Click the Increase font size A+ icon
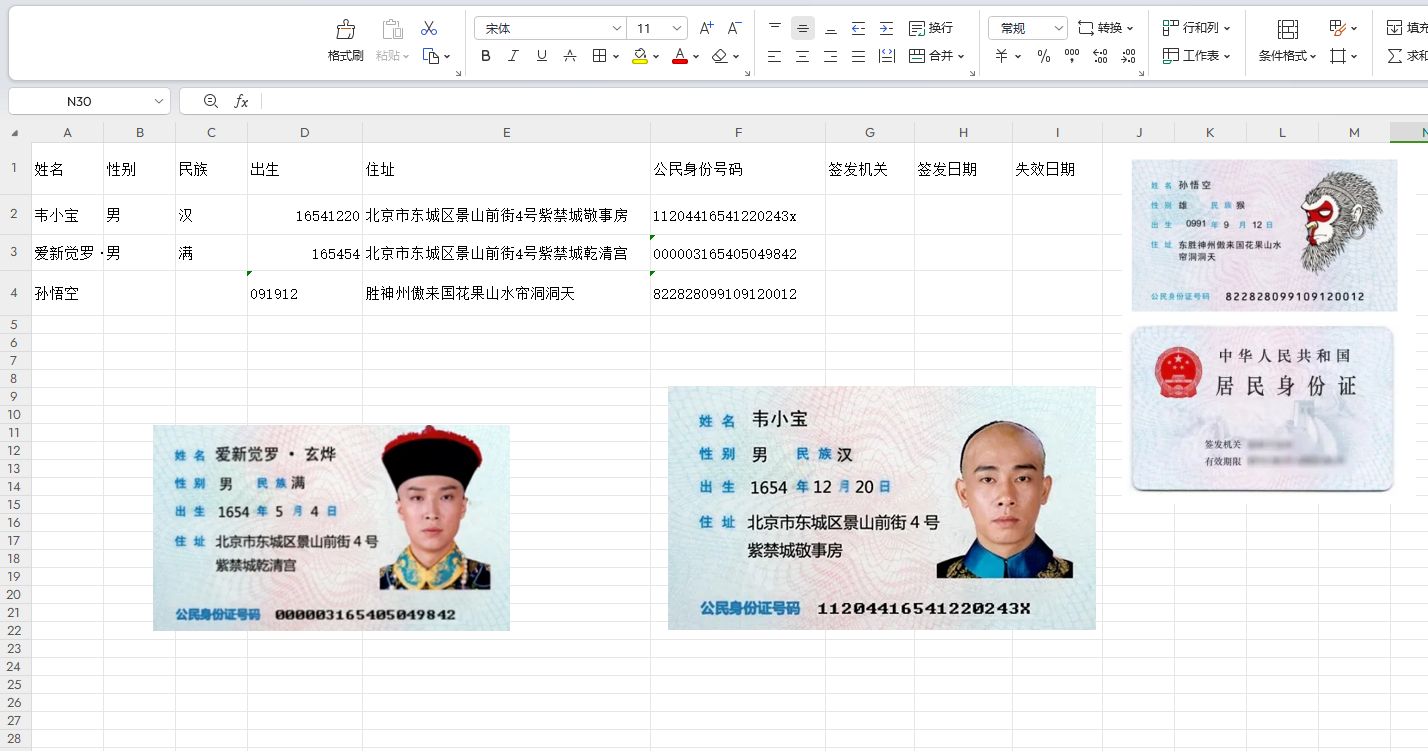Image resolution: width=1428 pixels, height=751 pixels. tap(706, 28)
